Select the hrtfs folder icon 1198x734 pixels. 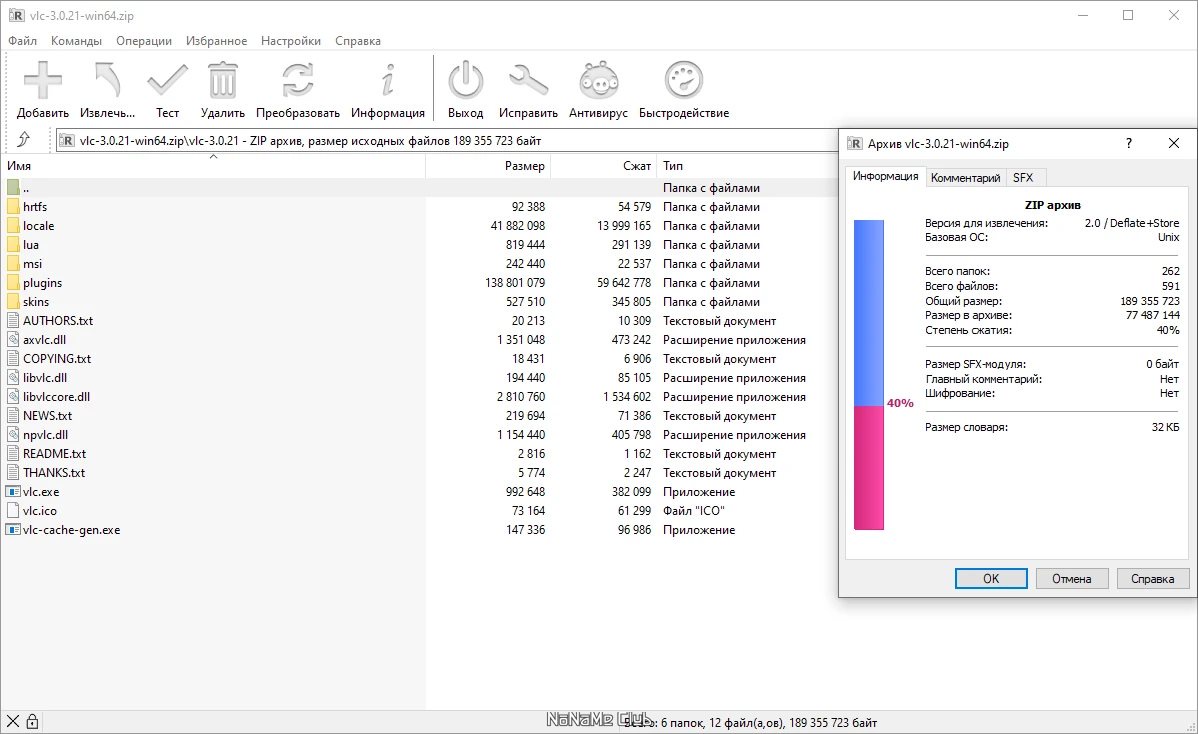point(13,206)
